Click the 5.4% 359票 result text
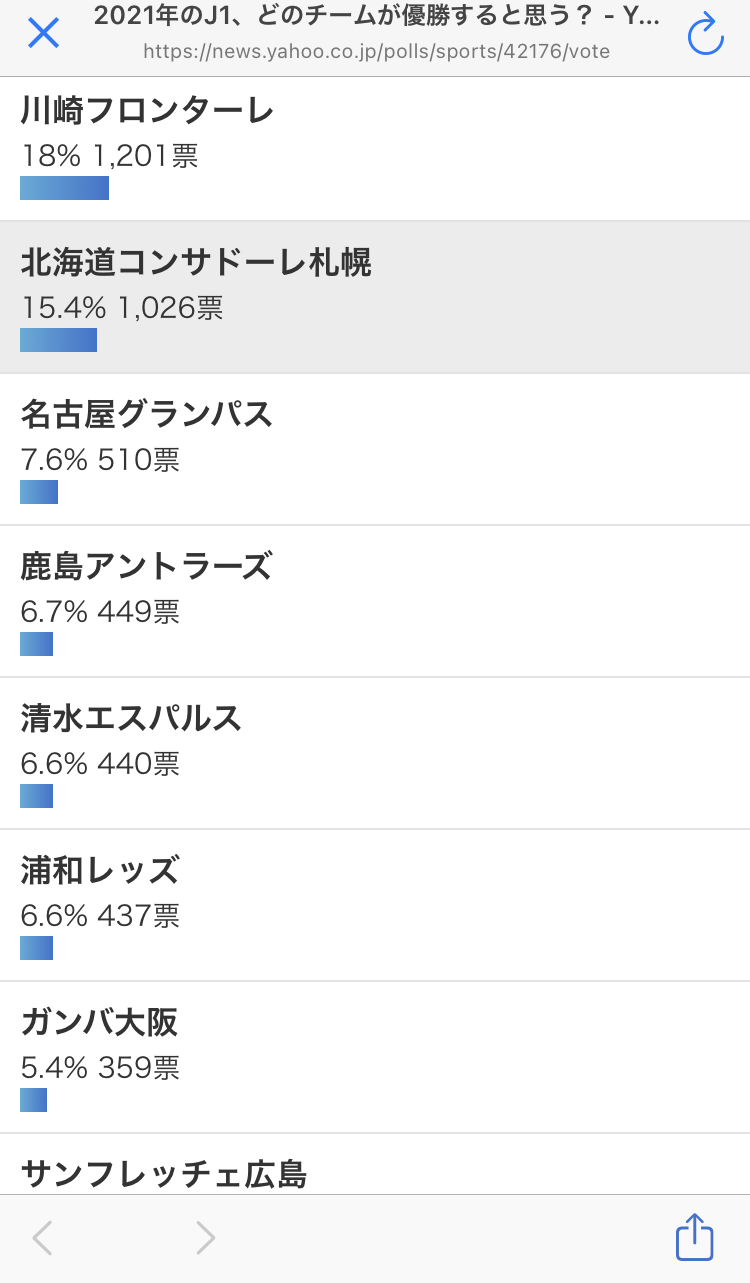 click(100, 1068)
